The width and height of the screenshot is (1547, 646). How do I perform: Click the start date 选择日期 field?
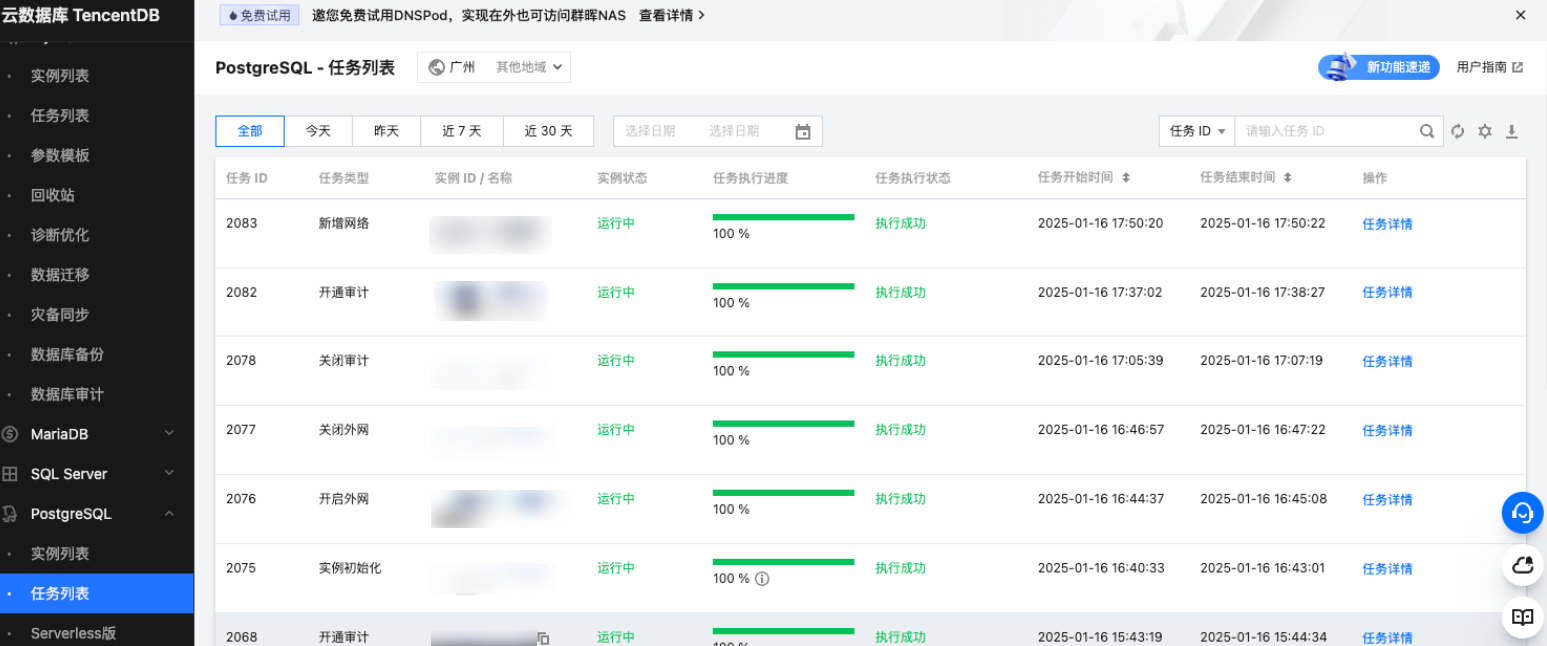[650, 131]
